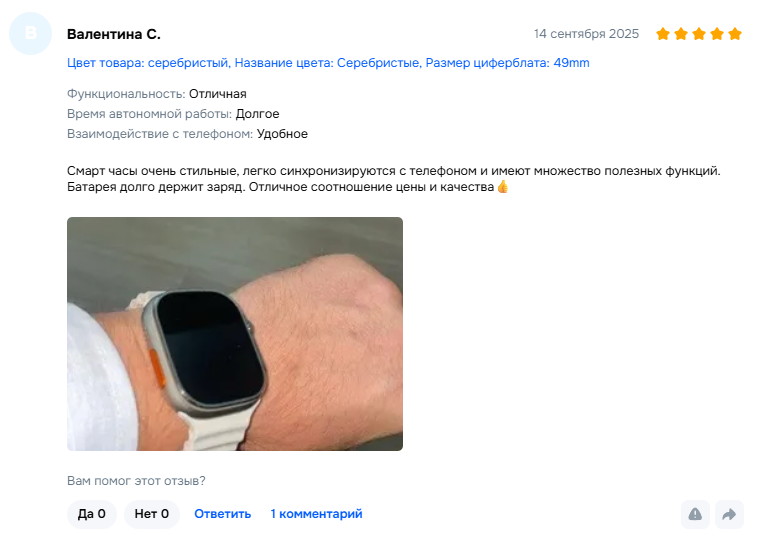This screenshot has width=760, height=540.
Task: Click the 'Ответить' reply link
Action: (x=222, y=514)
